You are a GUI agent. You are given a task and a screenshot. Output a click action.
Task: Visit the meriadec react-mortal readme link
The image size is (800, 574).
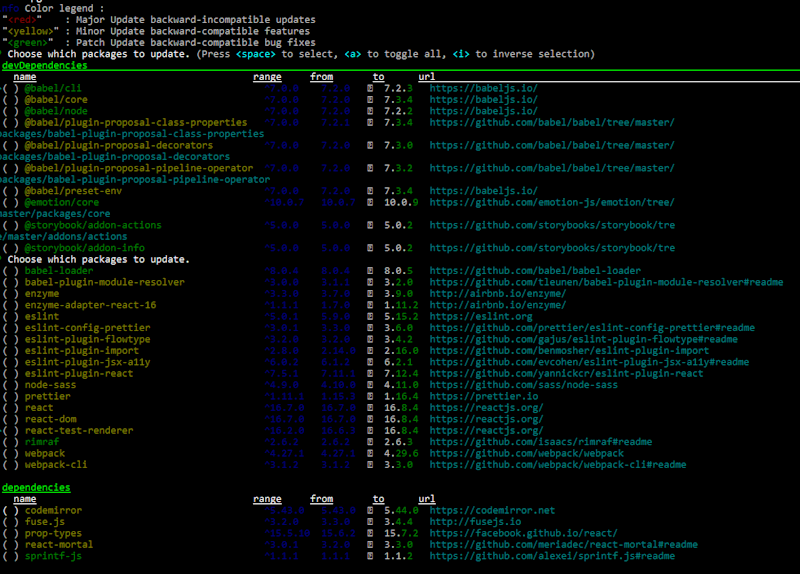point(563,544)
